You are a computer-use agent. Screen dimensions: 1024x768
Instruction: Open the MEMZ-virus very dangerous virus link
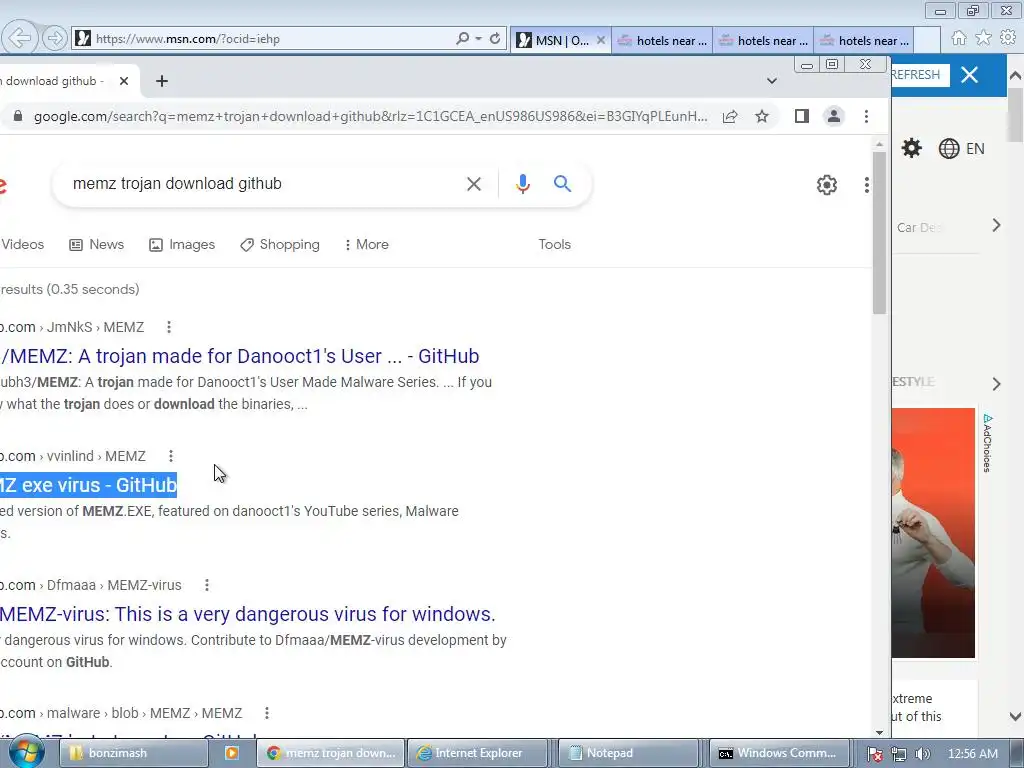248,614
